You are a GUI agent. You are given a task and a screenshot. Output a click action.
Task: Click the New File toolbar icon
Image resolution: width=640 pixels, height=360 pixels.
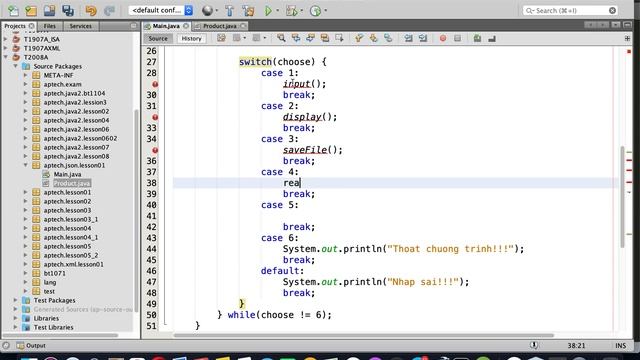pos(13,11)
